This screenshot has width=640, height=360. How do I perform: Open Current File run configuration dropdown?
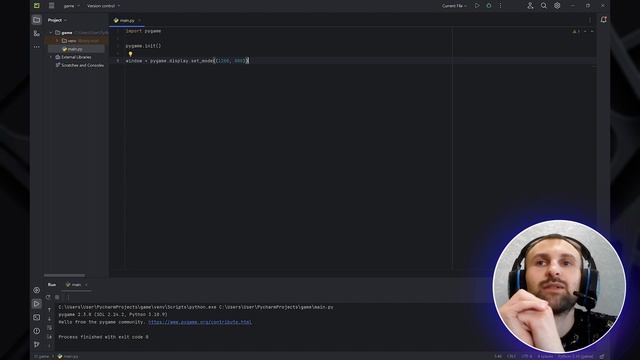[x=454, y=6]
